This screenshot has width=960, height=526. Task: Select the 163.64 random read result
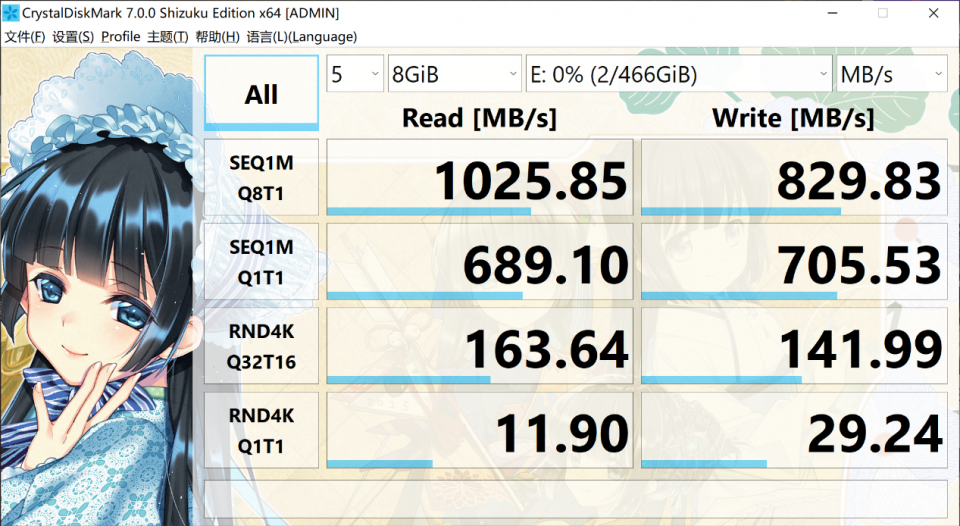pyautogui.click(x=480, y=346)
